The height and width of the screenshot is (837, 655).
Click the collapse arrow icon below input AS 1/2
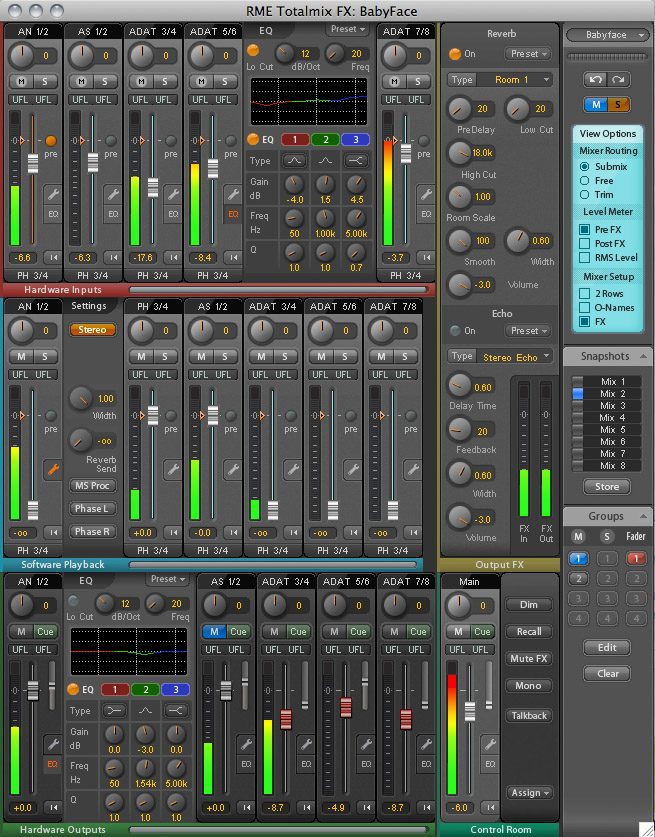click(110, 258)
